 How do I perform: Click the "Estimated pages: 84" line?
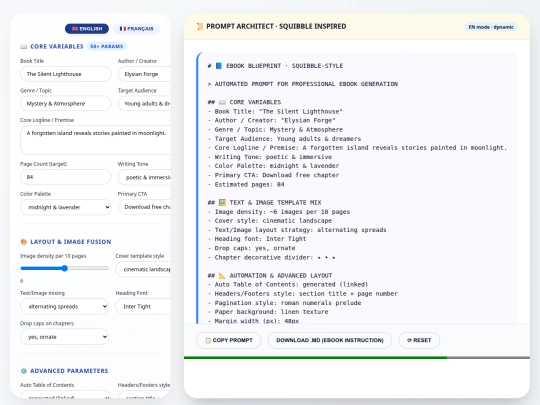(246, 184)
